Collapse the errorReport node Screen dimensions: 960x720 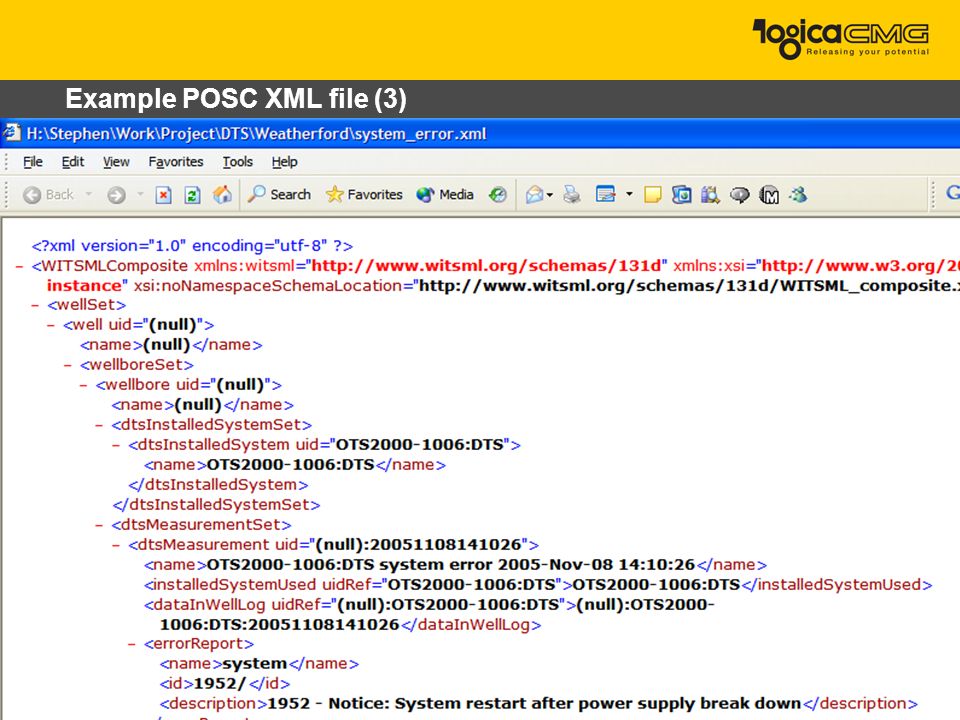(x=132, y=644)
